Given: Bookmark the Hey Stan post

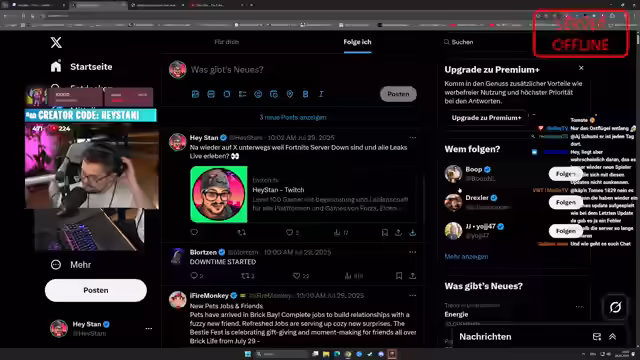Looking at the screenshot, I should click(x=384, y=233).
